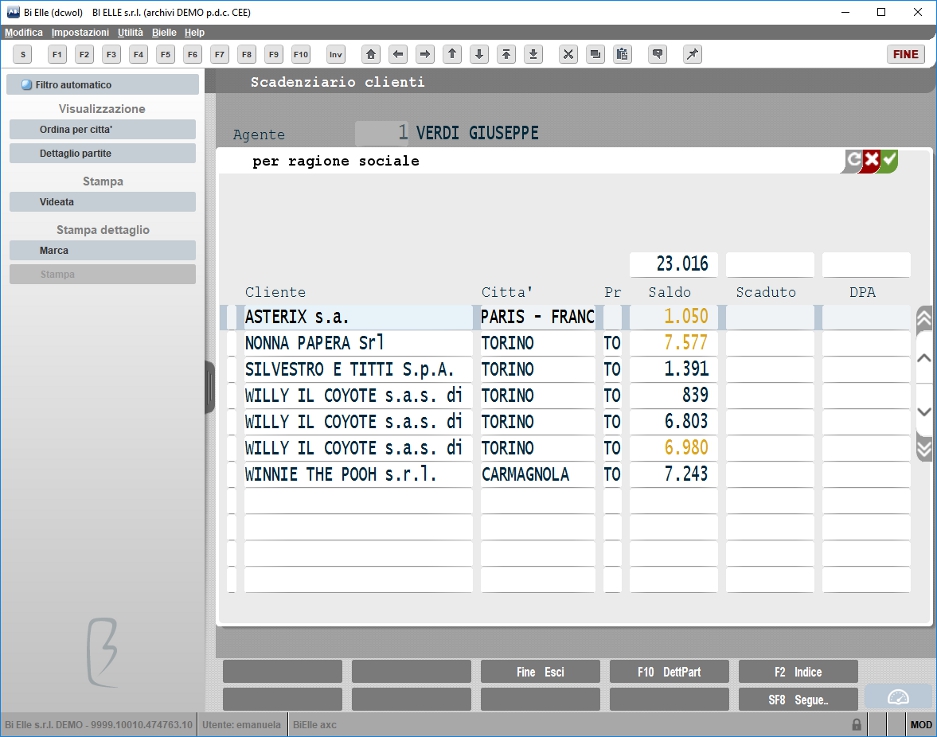Click the plain down arrow toolbar icon
937x737 pixels.
479,54
